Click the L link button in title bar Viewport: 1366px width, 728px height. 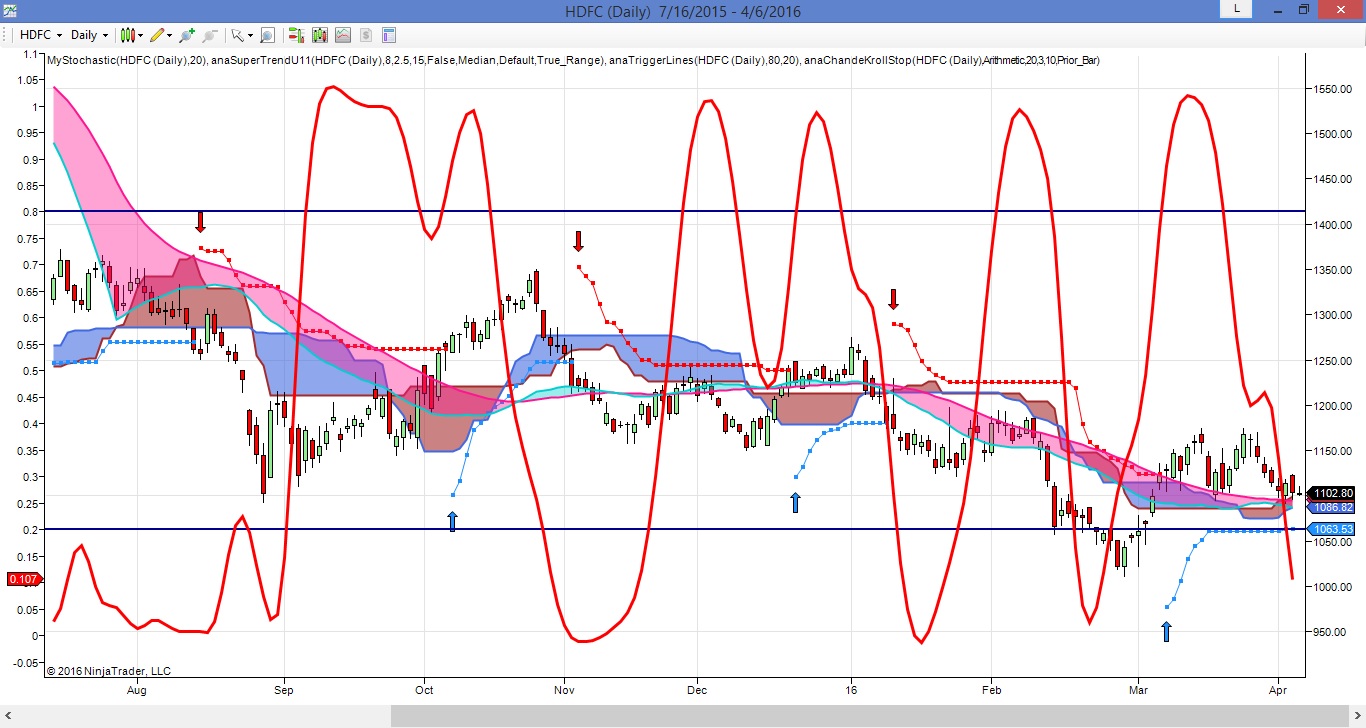pyautogui.click(x=1237, y=9)
